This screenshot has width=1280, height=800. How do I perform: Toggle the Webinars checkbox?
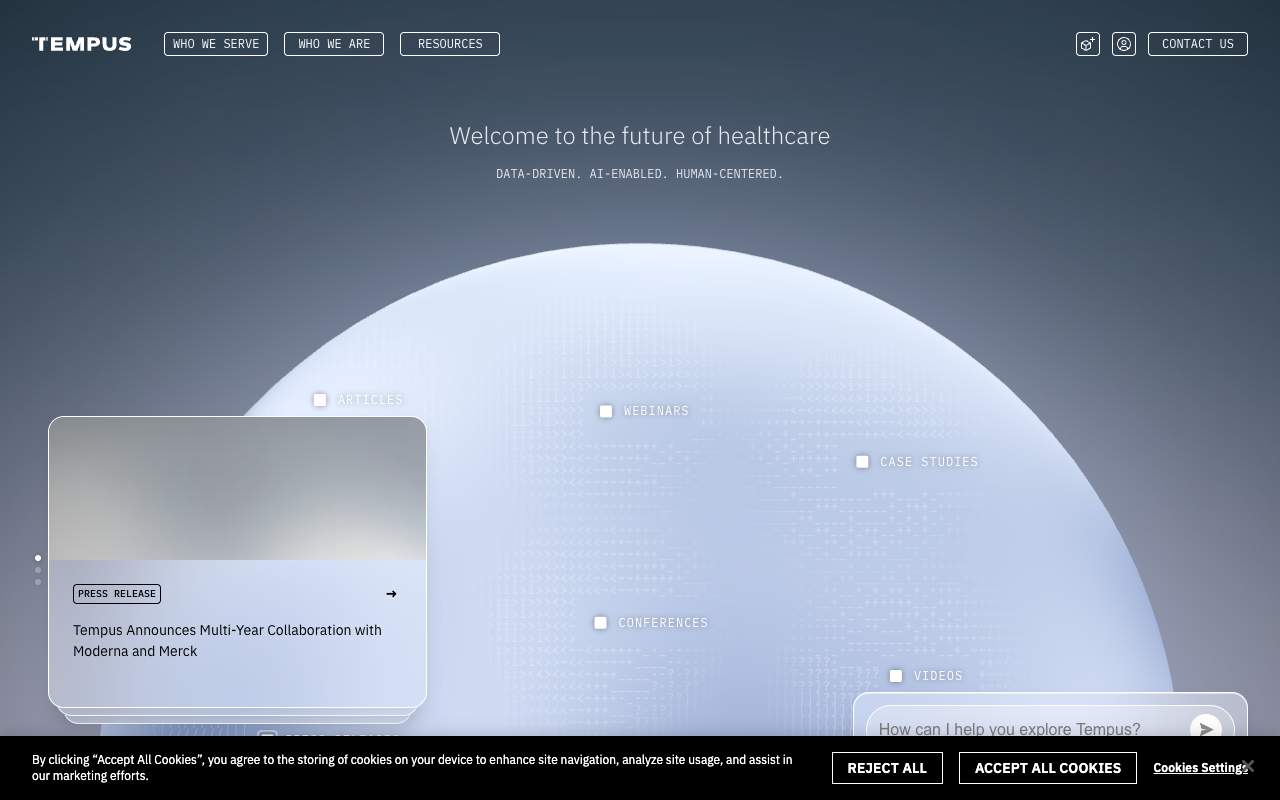606,411
